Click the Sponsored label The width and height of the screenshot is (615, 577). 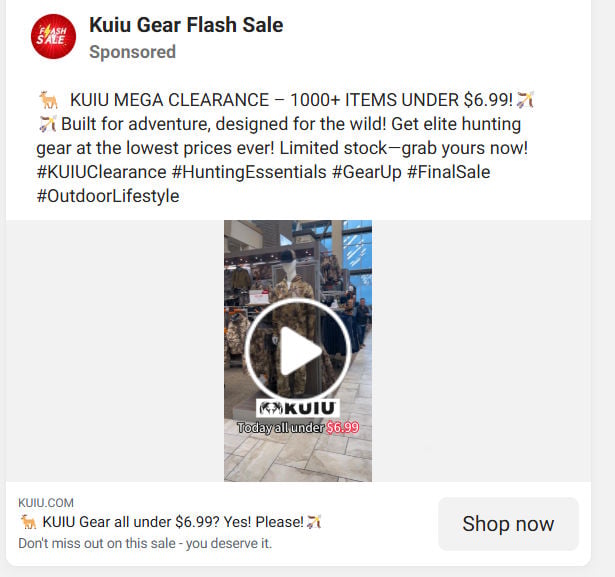coord(133,52)
